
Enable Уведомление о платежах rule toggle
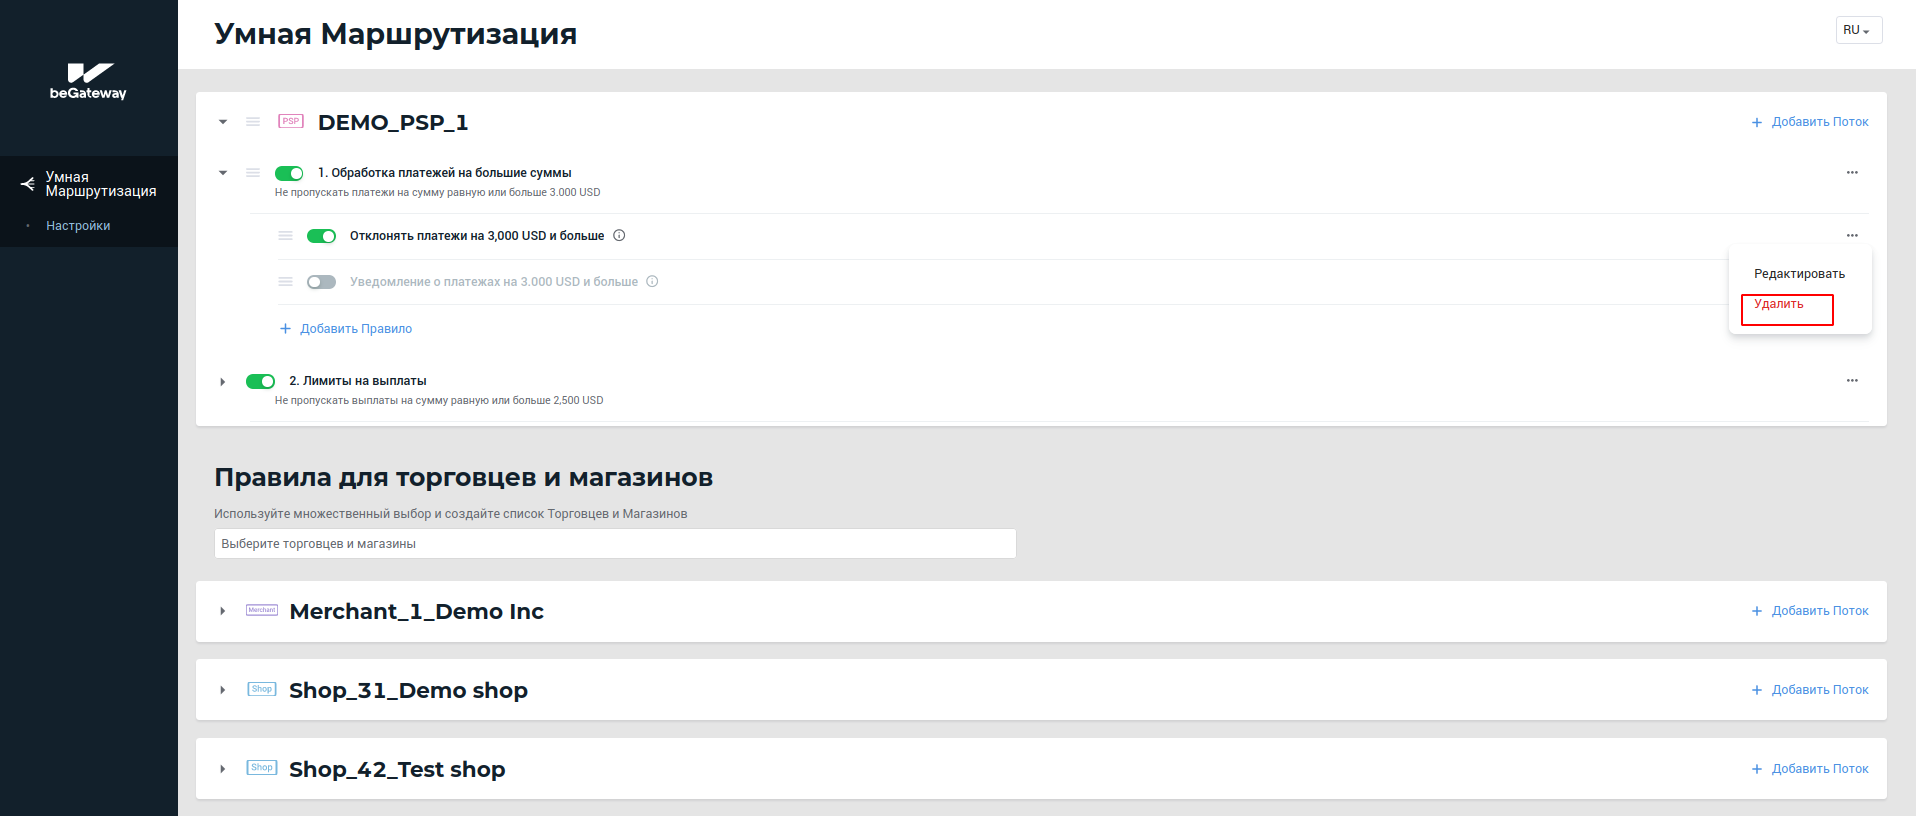(321, 282)
